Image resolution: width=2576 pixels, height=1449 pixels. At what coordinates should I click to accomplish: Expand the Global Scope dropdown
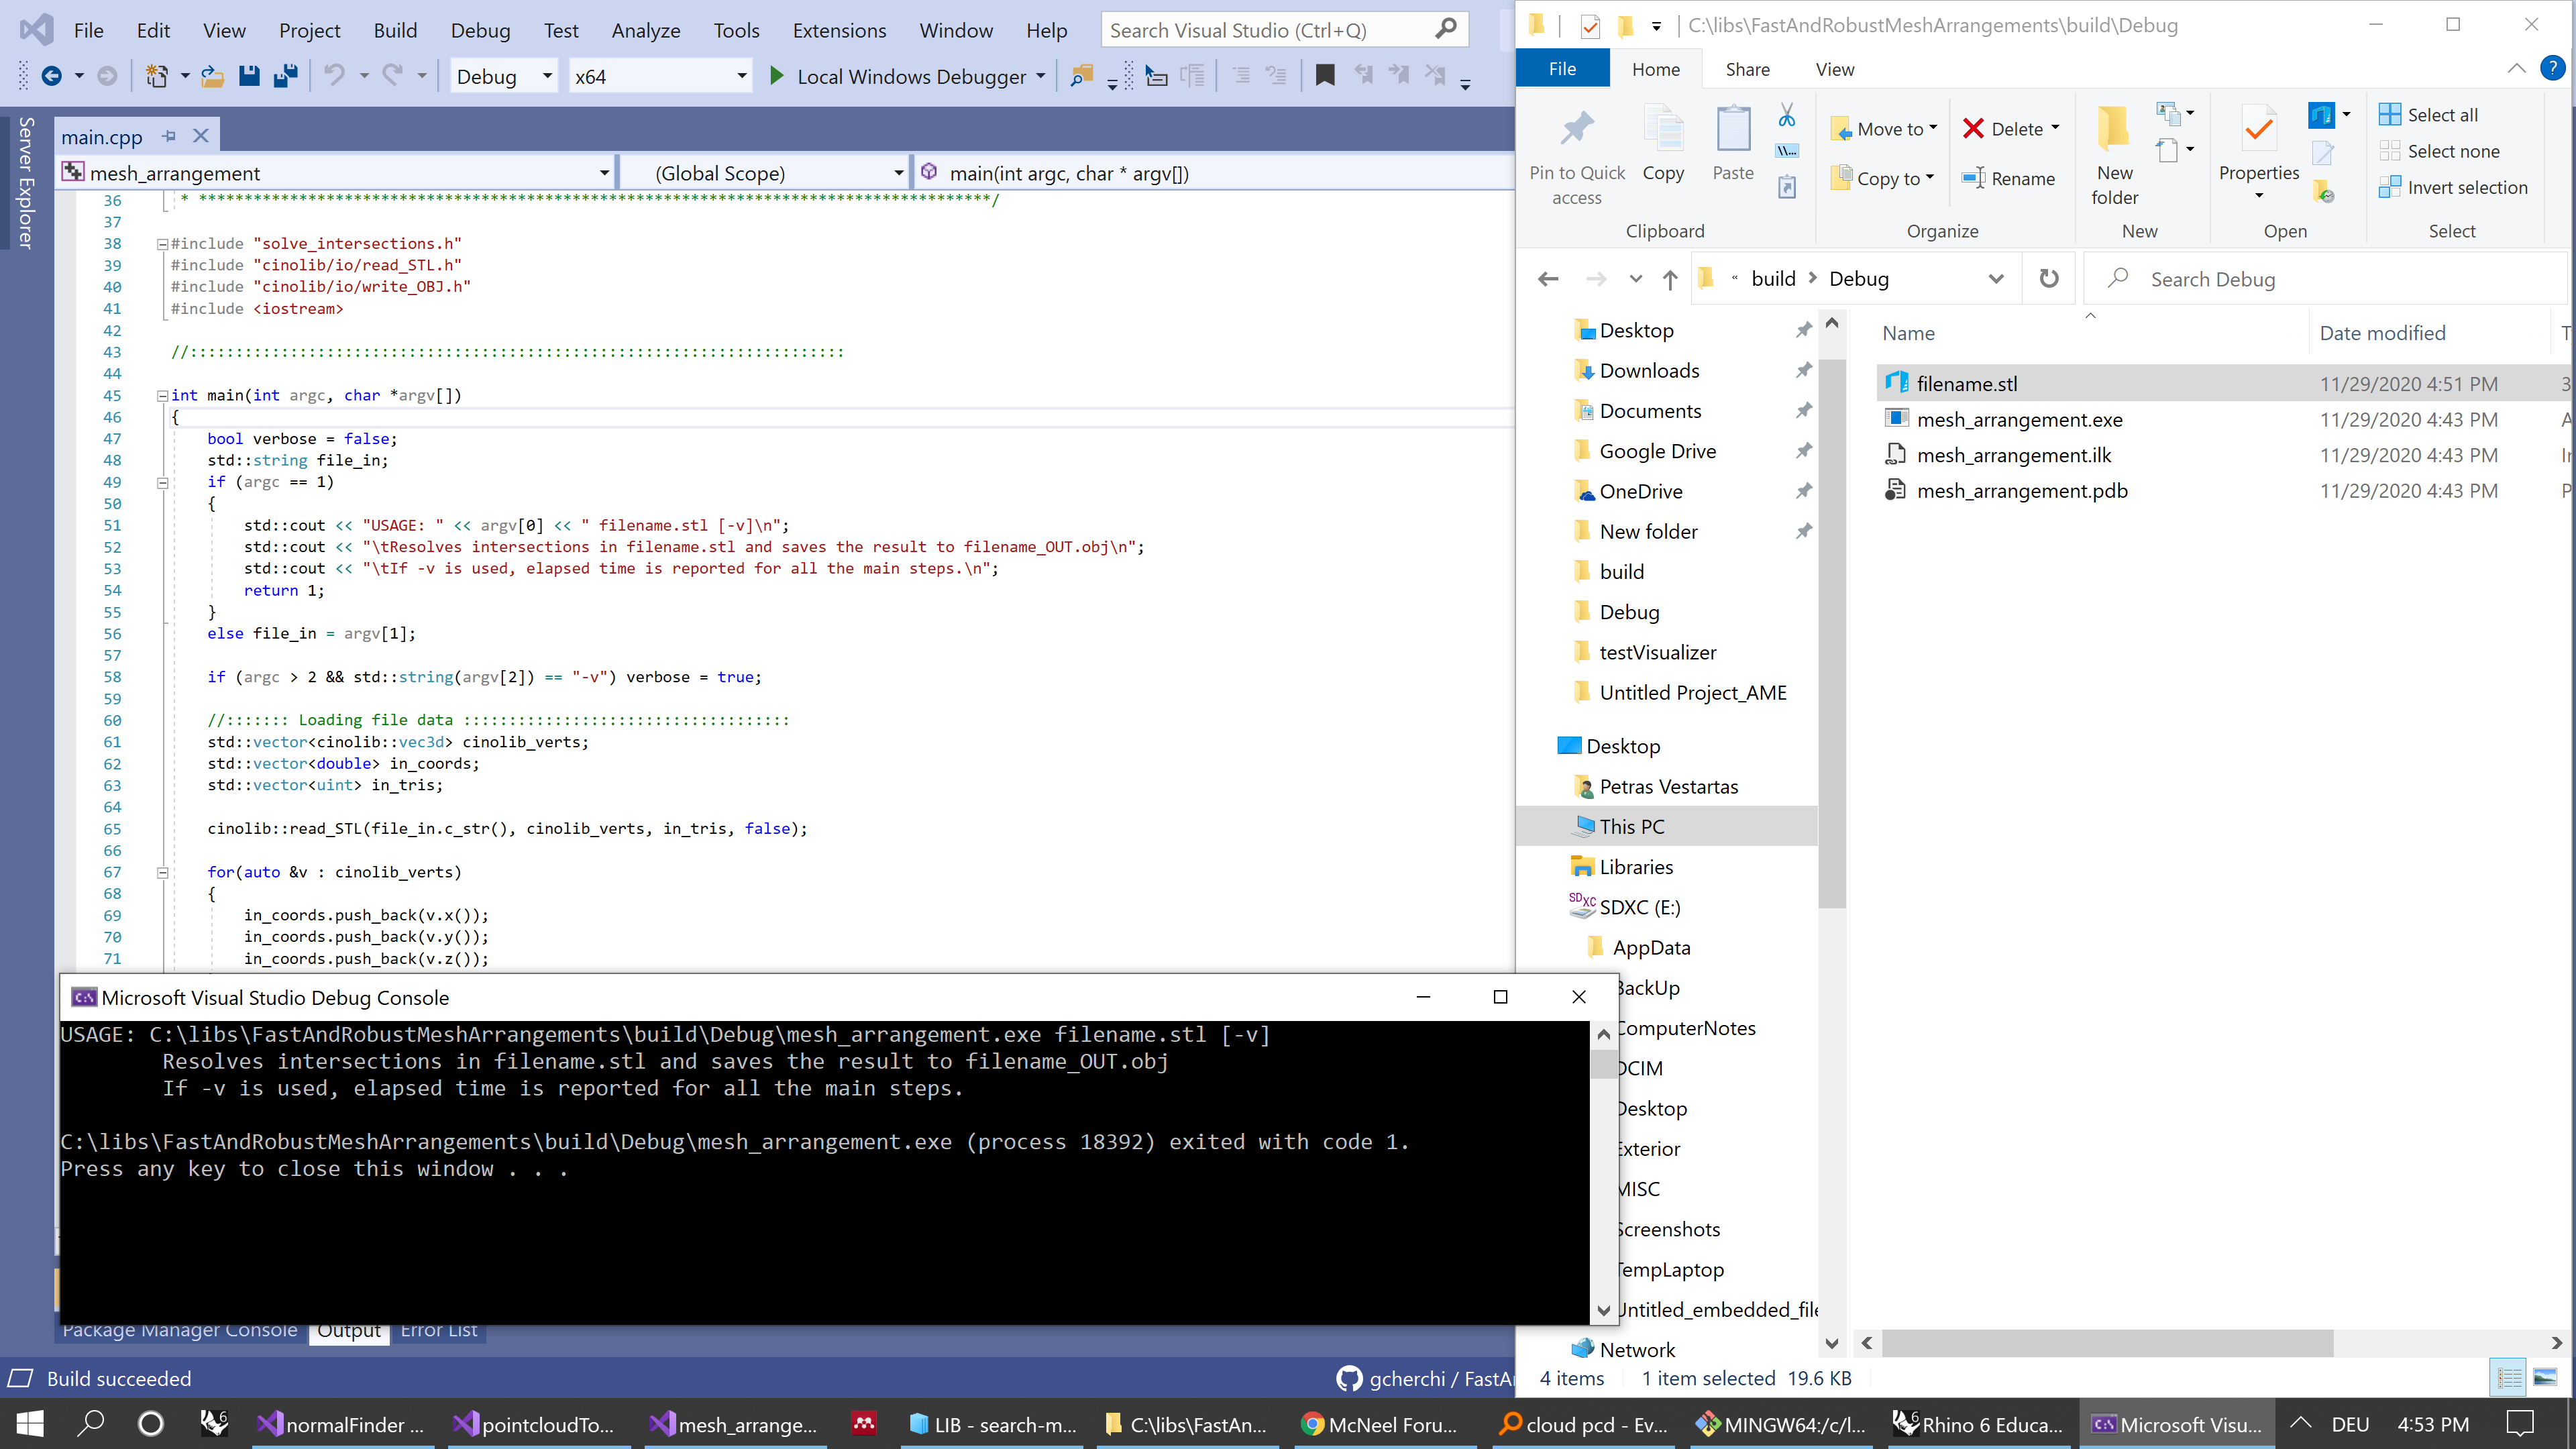click(x=897, y=172)
